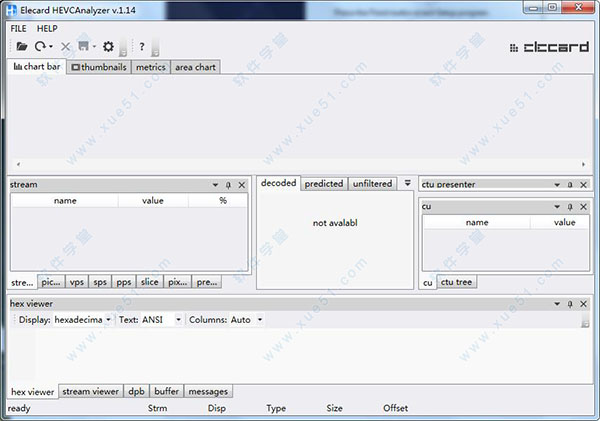This screenshot has width=600, height=421.
Task: Click the name column header in cu panel
Action: click(x=477, y=222)
